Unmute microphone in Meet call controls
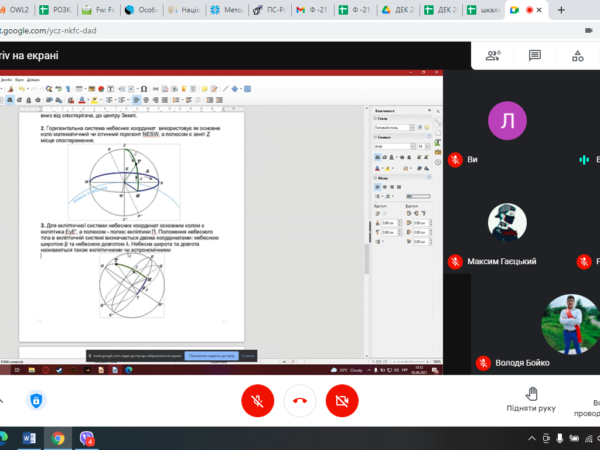Screen dimensions: 600x450 click(258, 400)
